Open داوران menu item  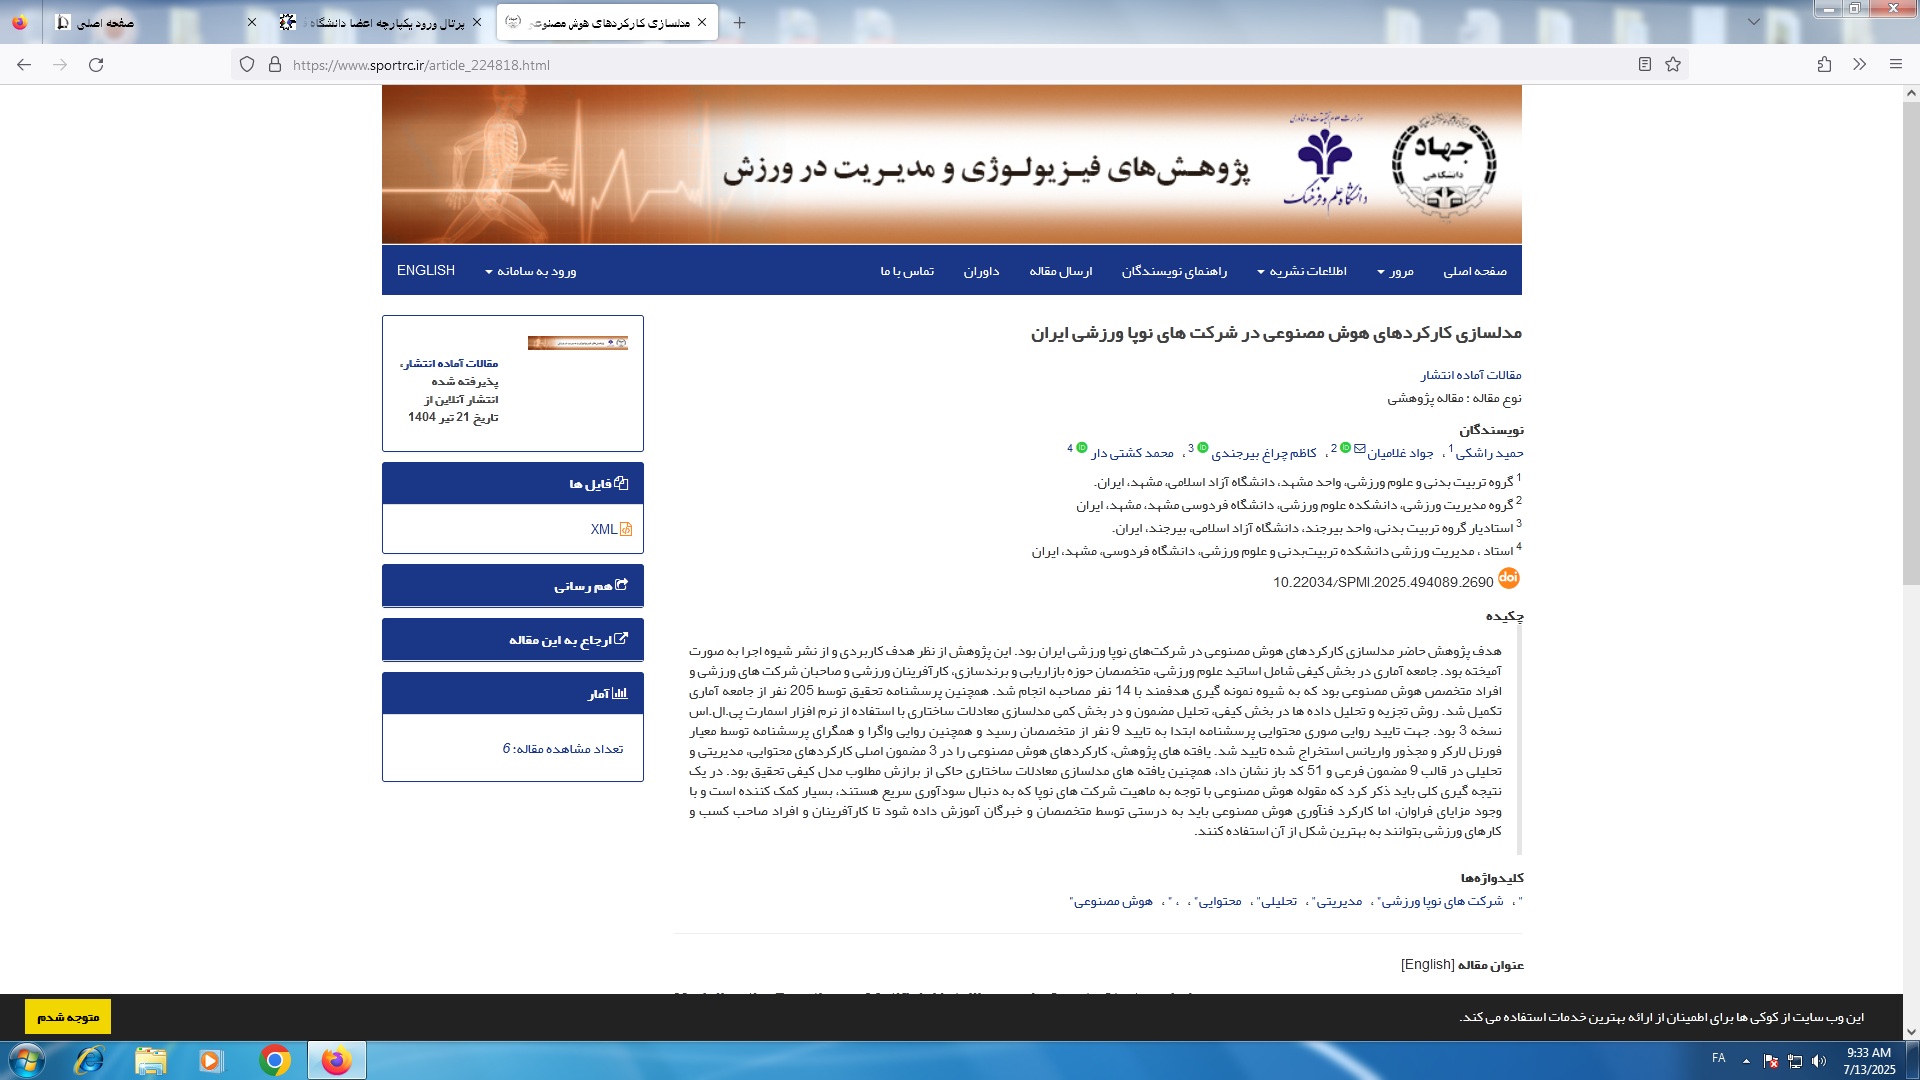982,271
